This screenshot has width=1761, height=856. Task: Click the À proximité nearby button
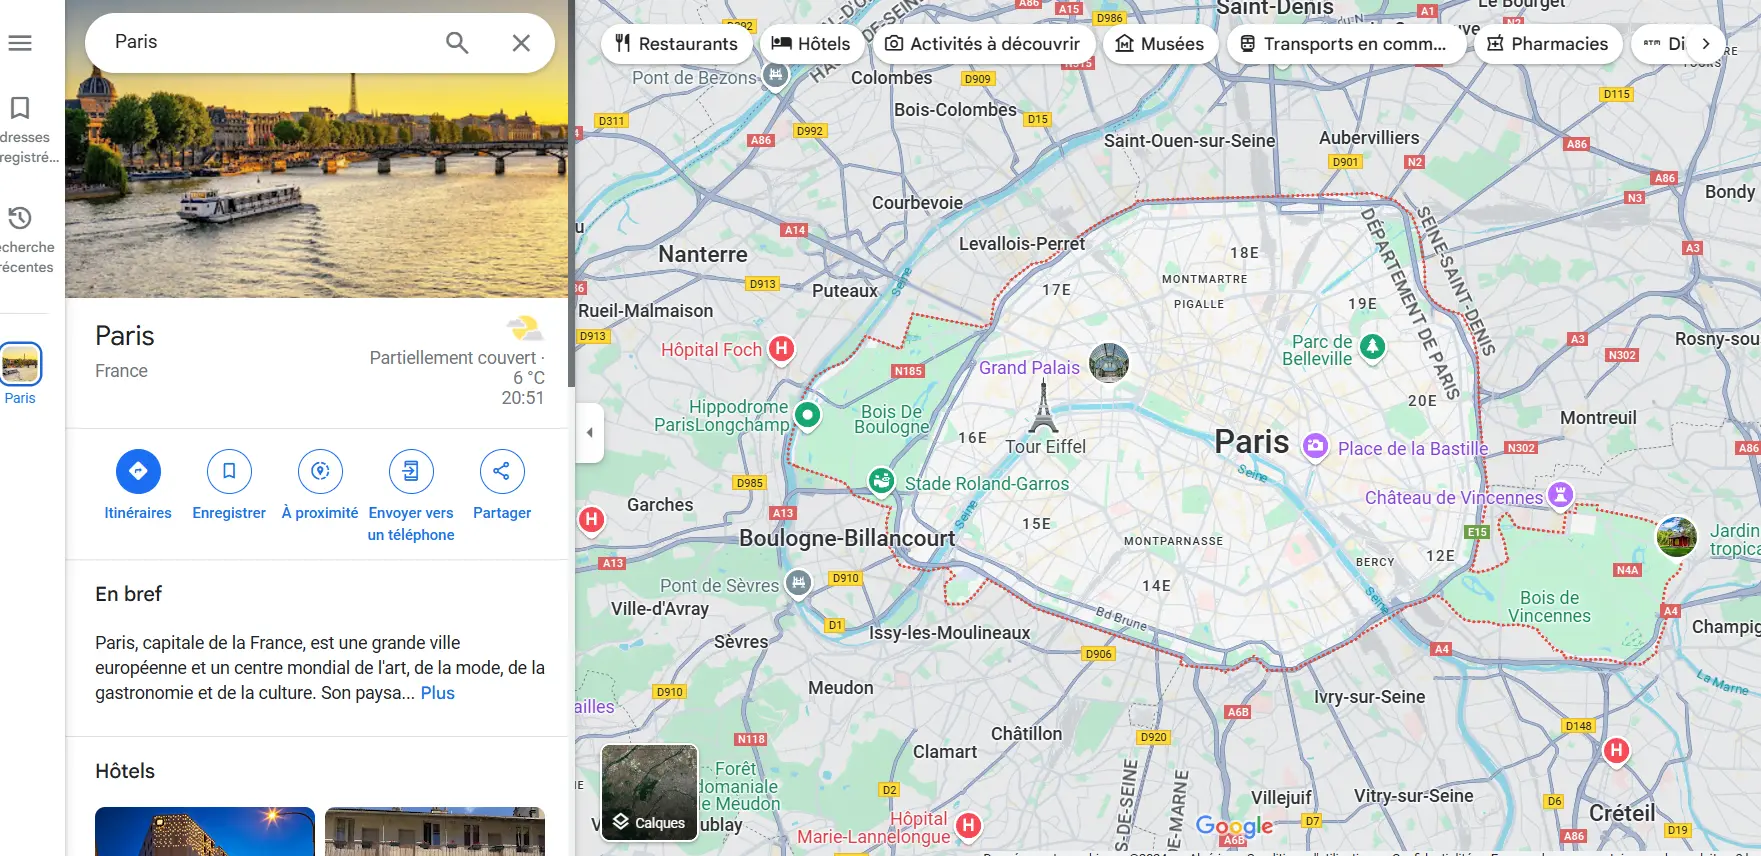tap(320, 471)
